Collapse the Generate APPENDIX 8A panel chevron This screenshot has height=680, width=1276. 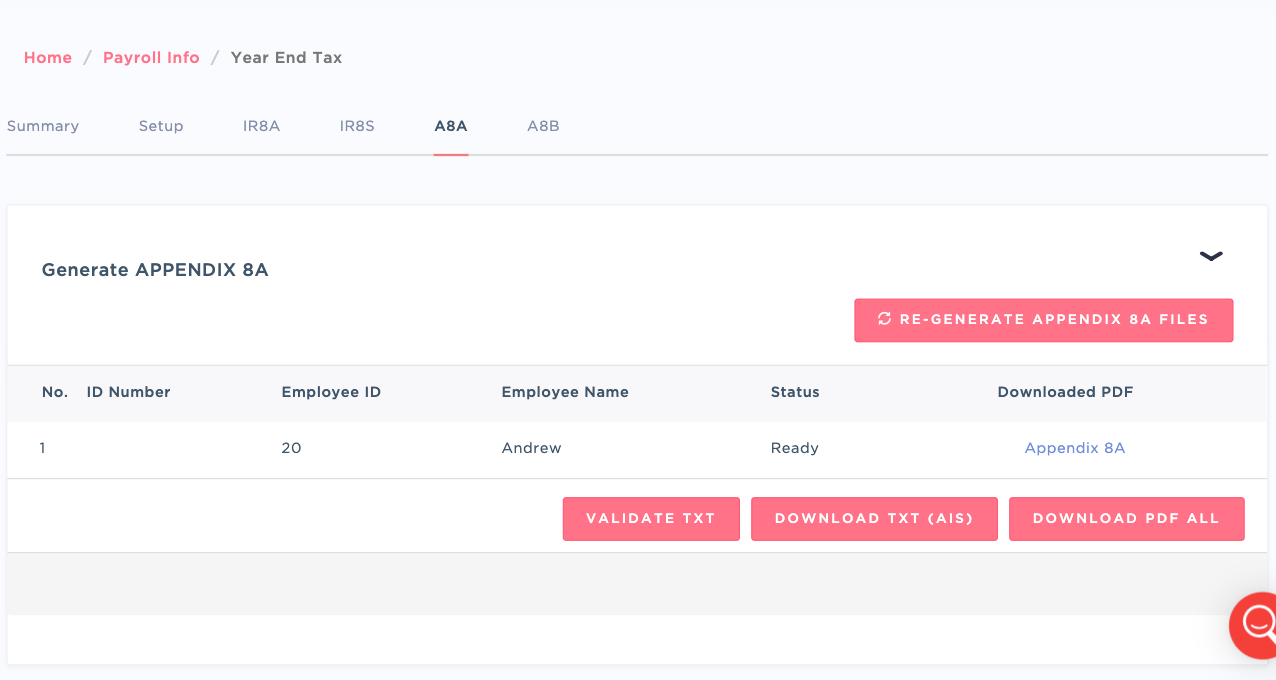[1211, 256]
